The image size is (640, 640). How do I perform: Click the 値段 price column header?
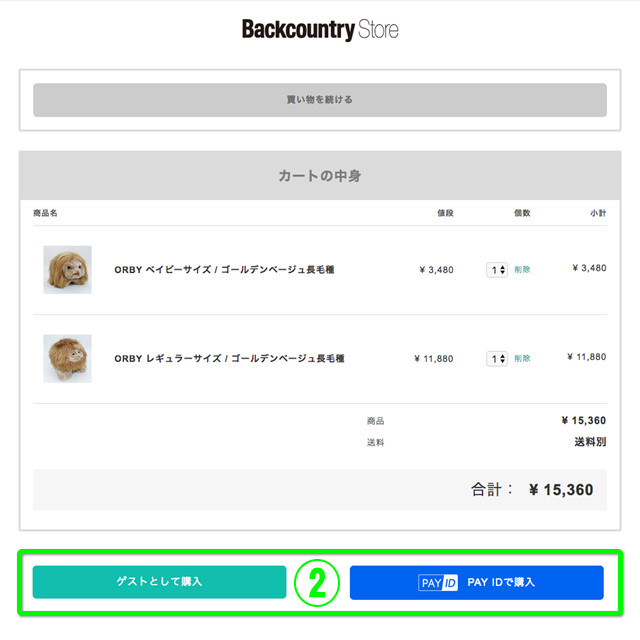tap(445, 213)
